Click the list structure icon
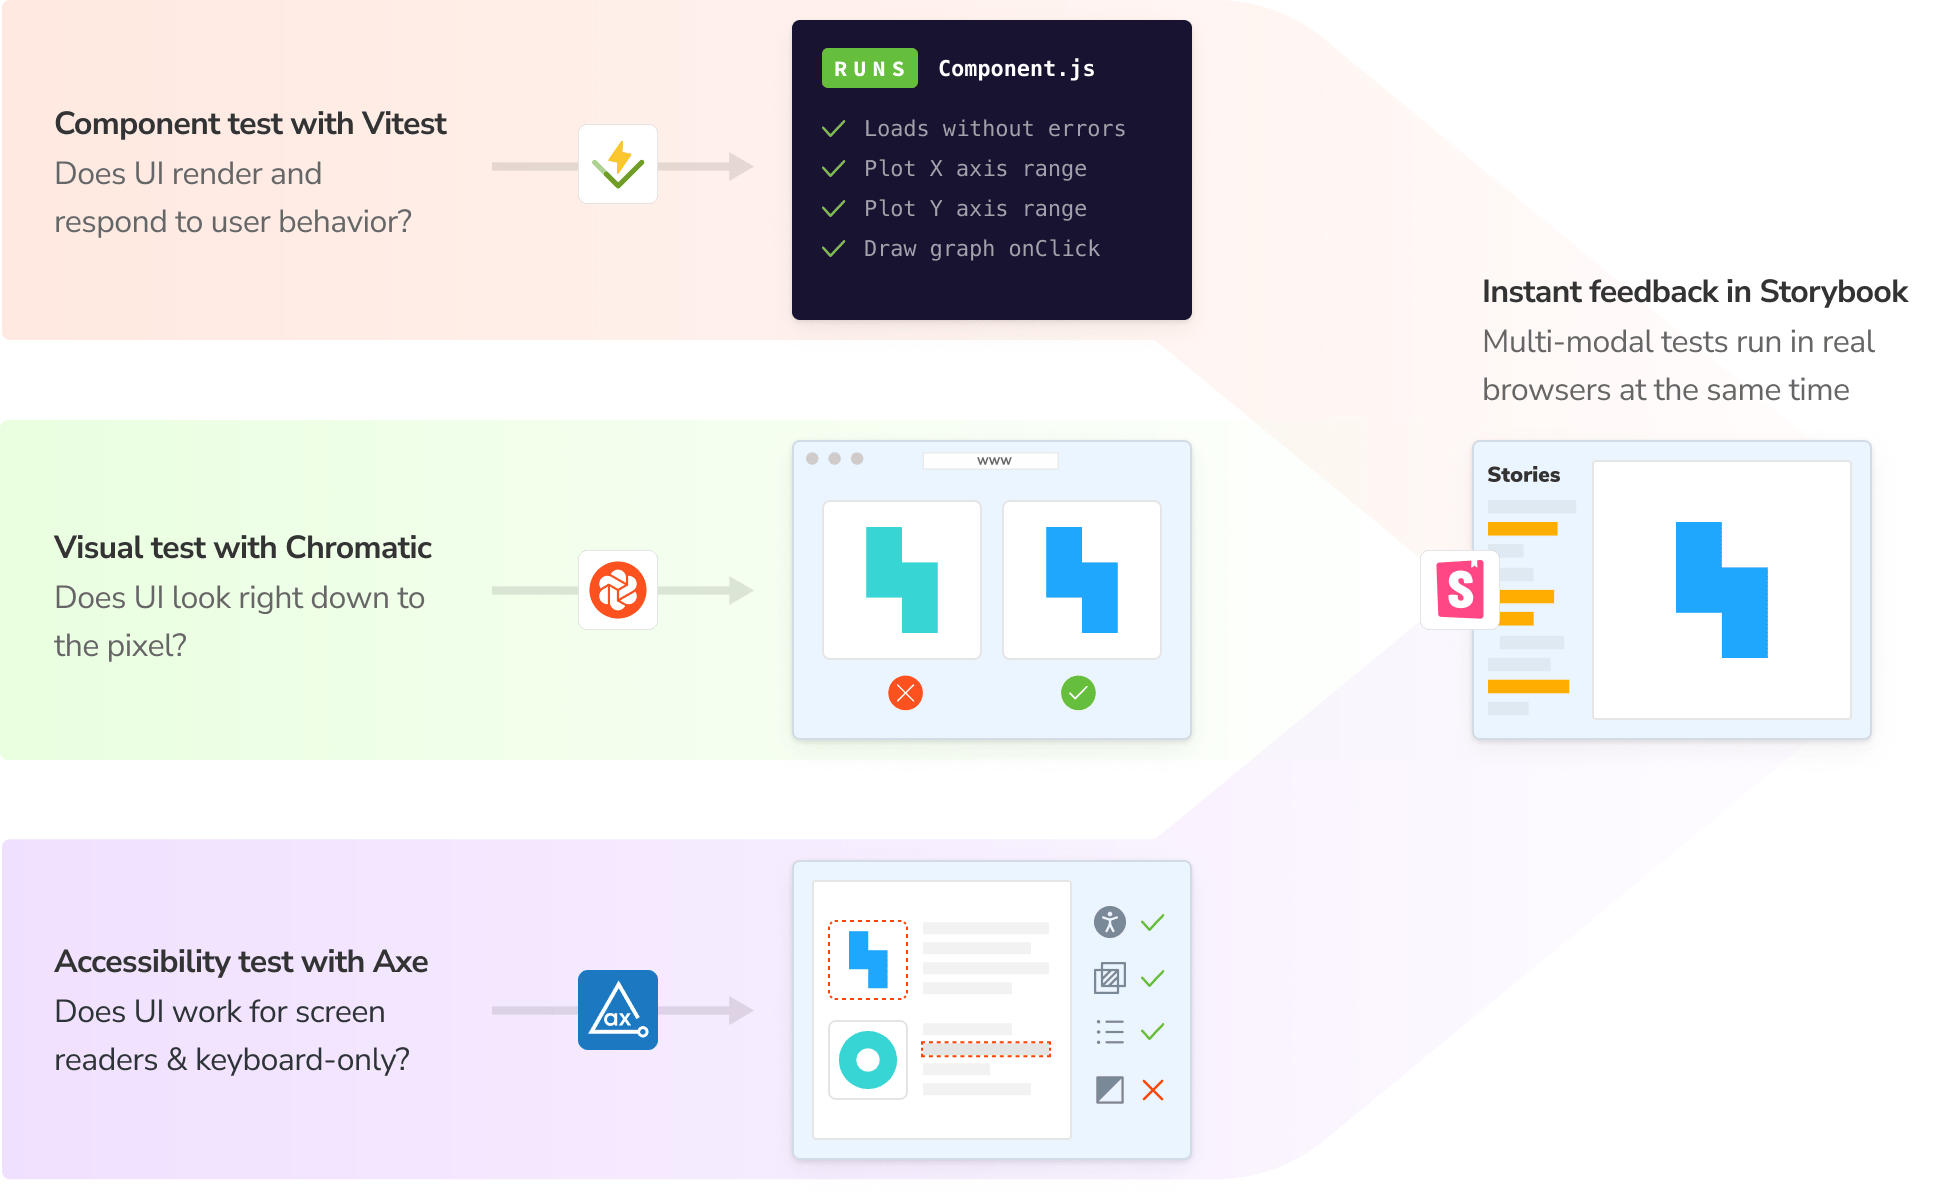1952x1200 pixels. [1110, 1032]
